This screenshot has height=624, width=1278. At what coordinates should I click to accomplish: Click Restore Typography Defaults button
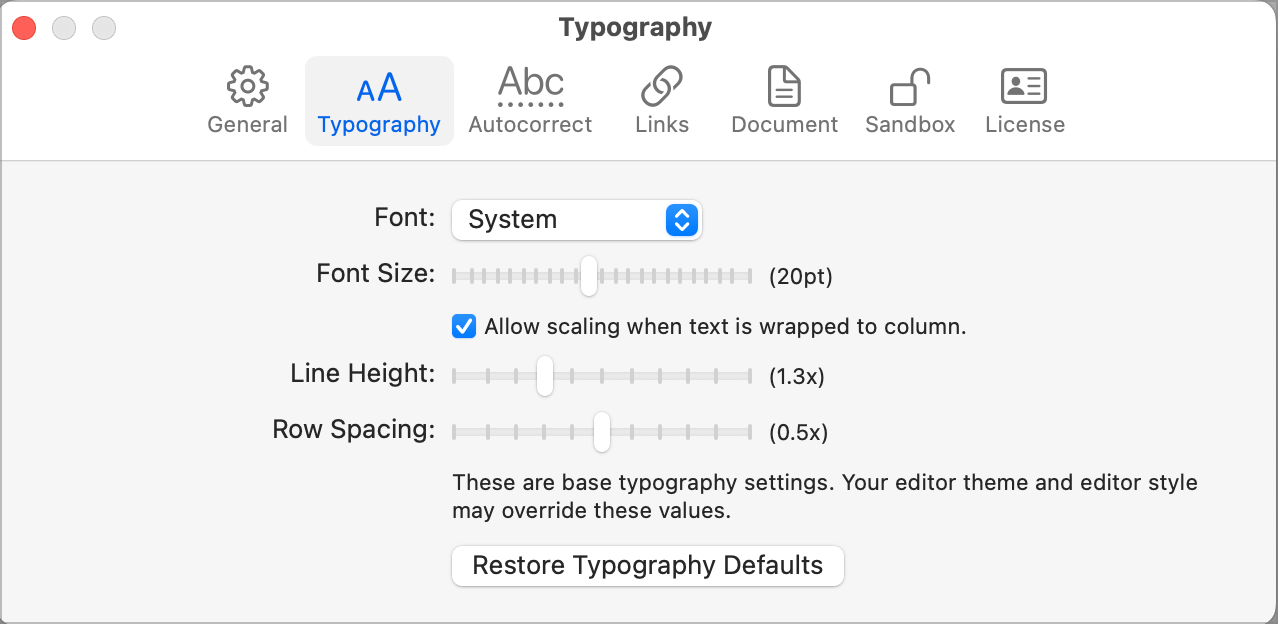648,565
